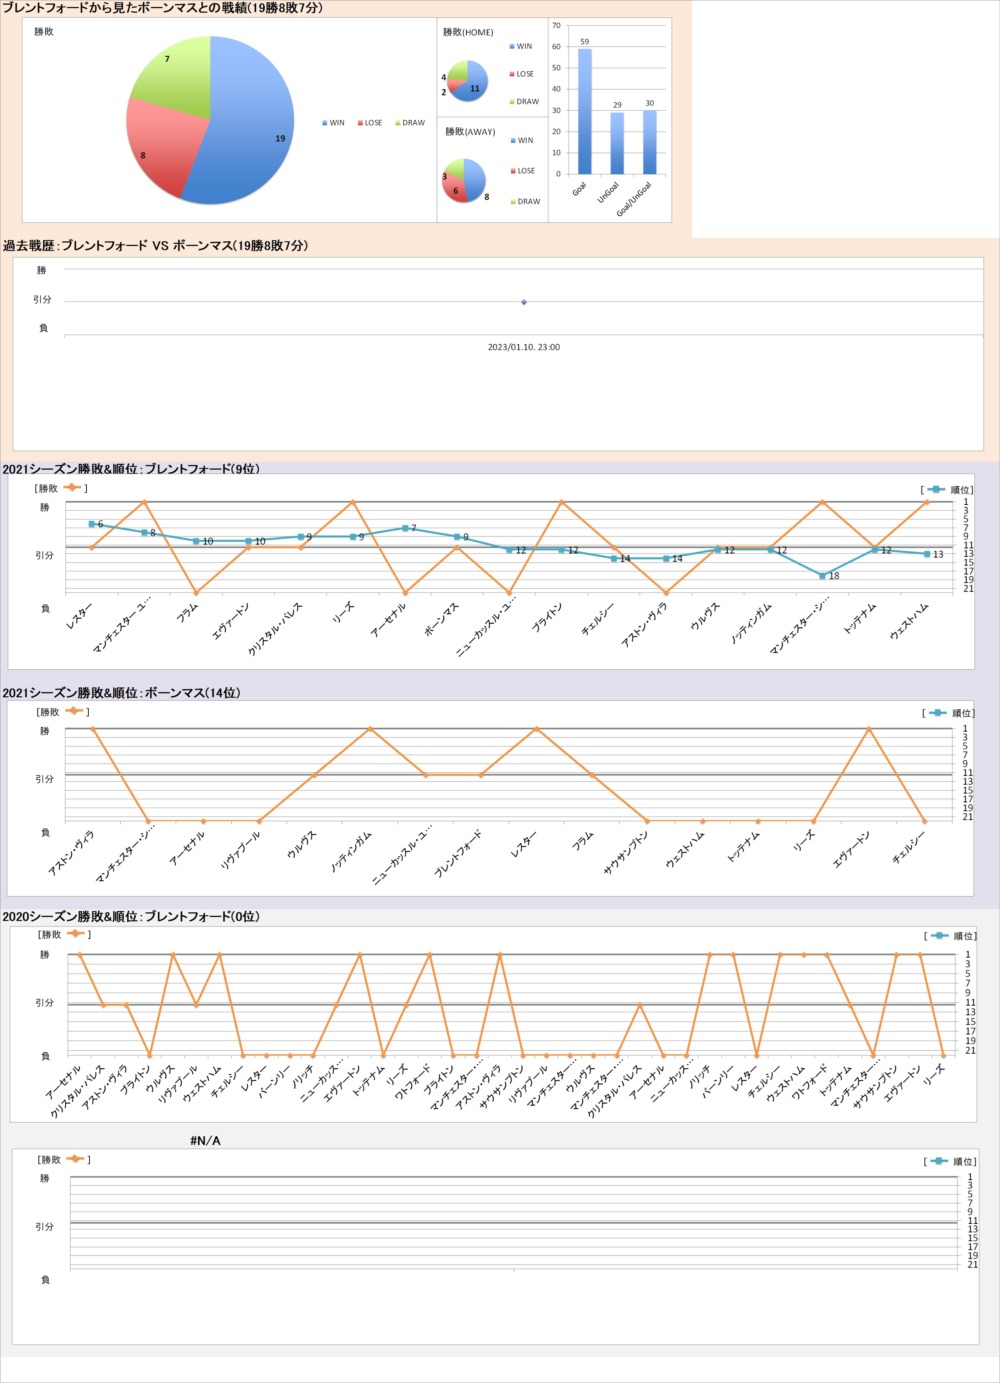Click アストン・ヴィラ axis label in ボーンマス(14位) chart
Viewport: 1000px width, 1383px height.
(x=71, y=852)
